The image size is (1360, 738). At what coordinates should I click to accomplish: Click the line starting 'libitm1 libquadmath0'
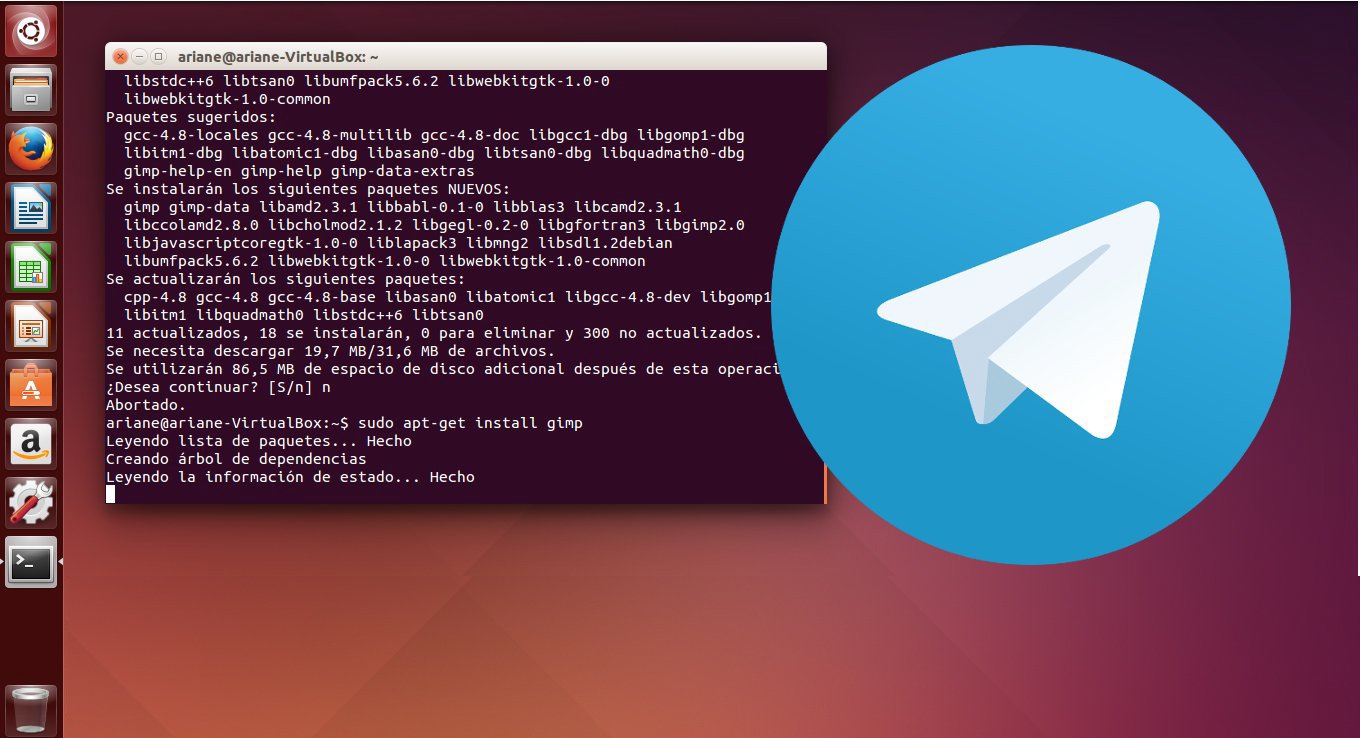(x=304, y=315)
